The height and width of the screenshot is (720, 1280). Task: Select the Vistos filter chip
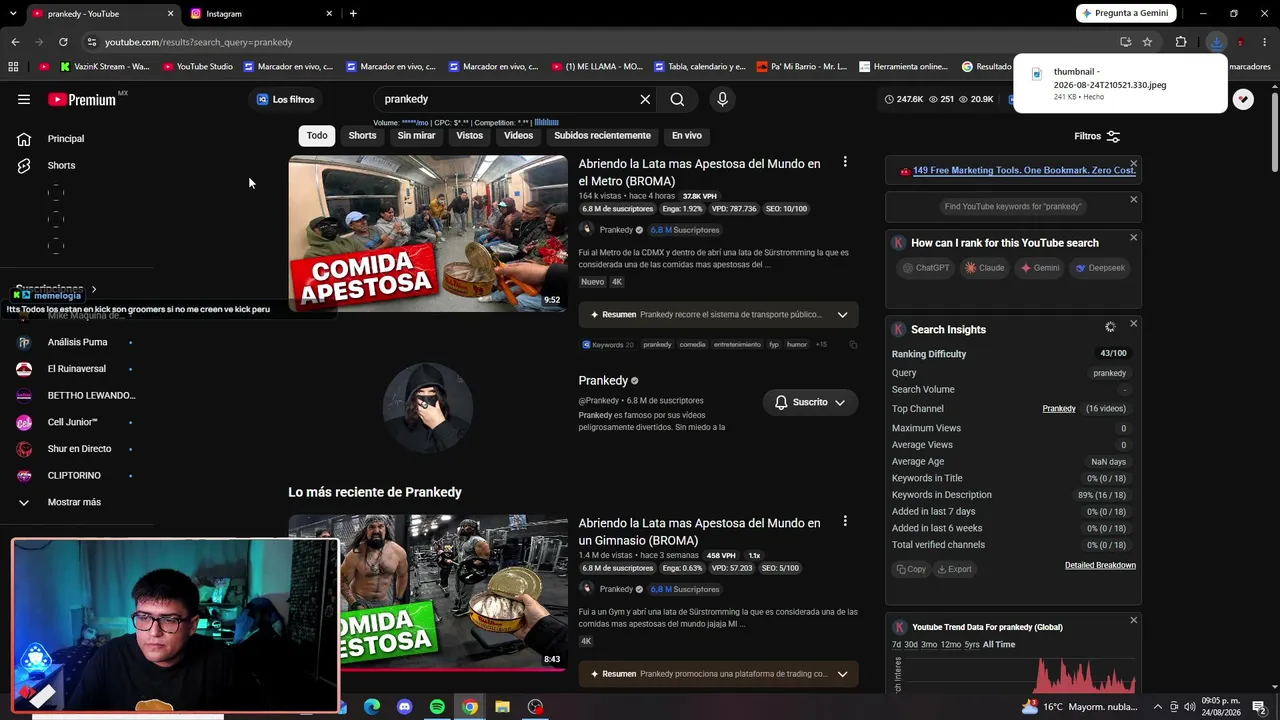[469, 136]
